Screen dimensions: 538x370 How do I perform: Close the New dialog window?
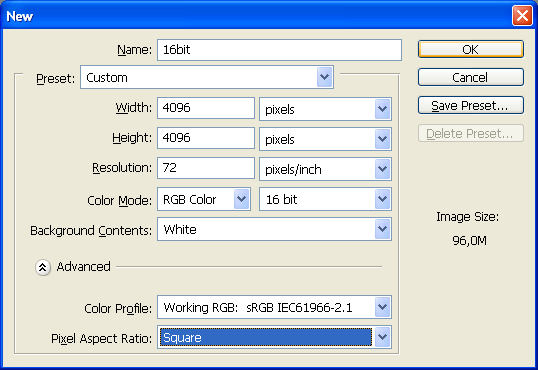point(522,16)
